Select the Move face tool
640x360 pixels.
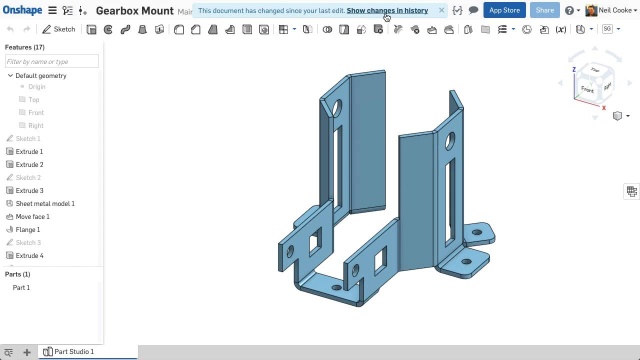pyautogui.click(x=432, y=29)
